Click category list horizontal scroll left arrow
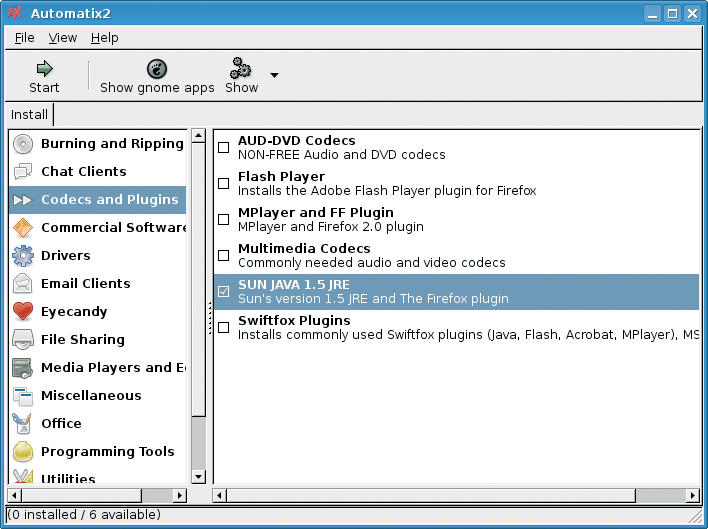 [x=14, y=496]
